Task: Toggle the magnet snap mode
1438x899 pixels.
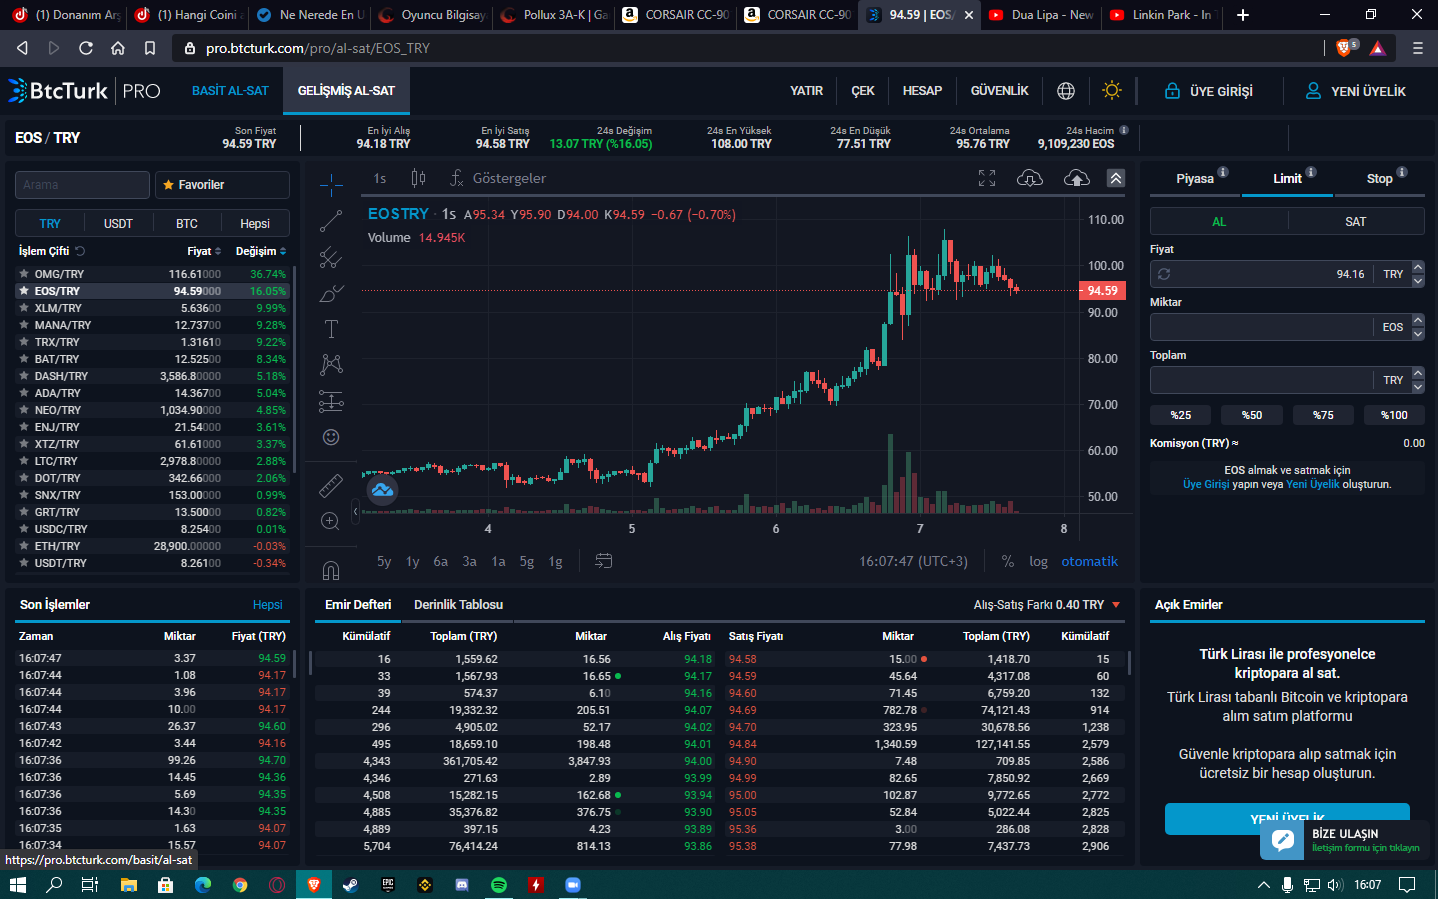Action: coord(331,570)
